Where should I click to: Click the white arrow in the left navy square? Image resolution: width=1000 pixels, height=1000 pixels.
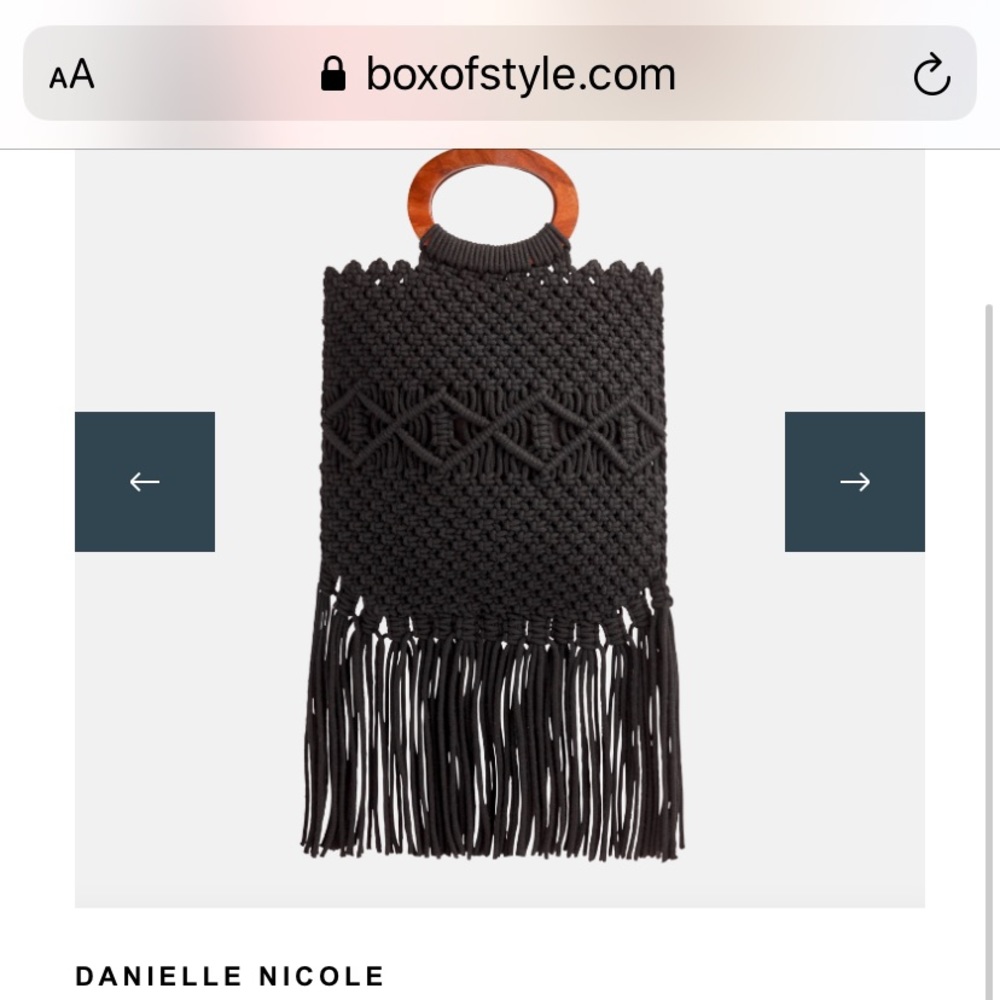(x=145, y=482)
